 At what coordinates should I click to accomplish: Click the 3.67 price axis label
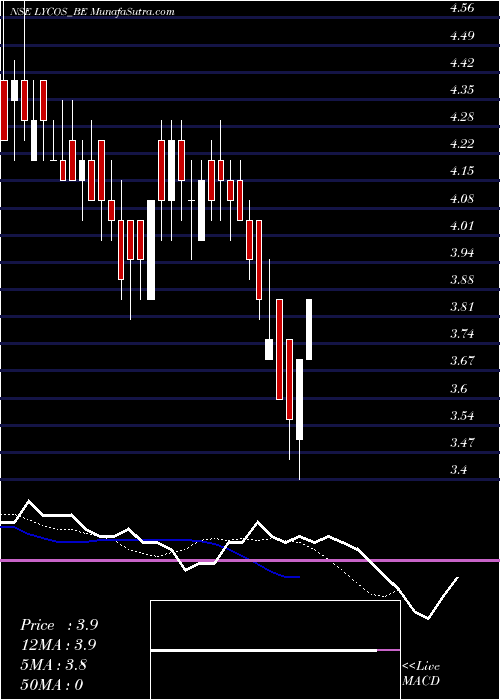(x=463, y=361)
